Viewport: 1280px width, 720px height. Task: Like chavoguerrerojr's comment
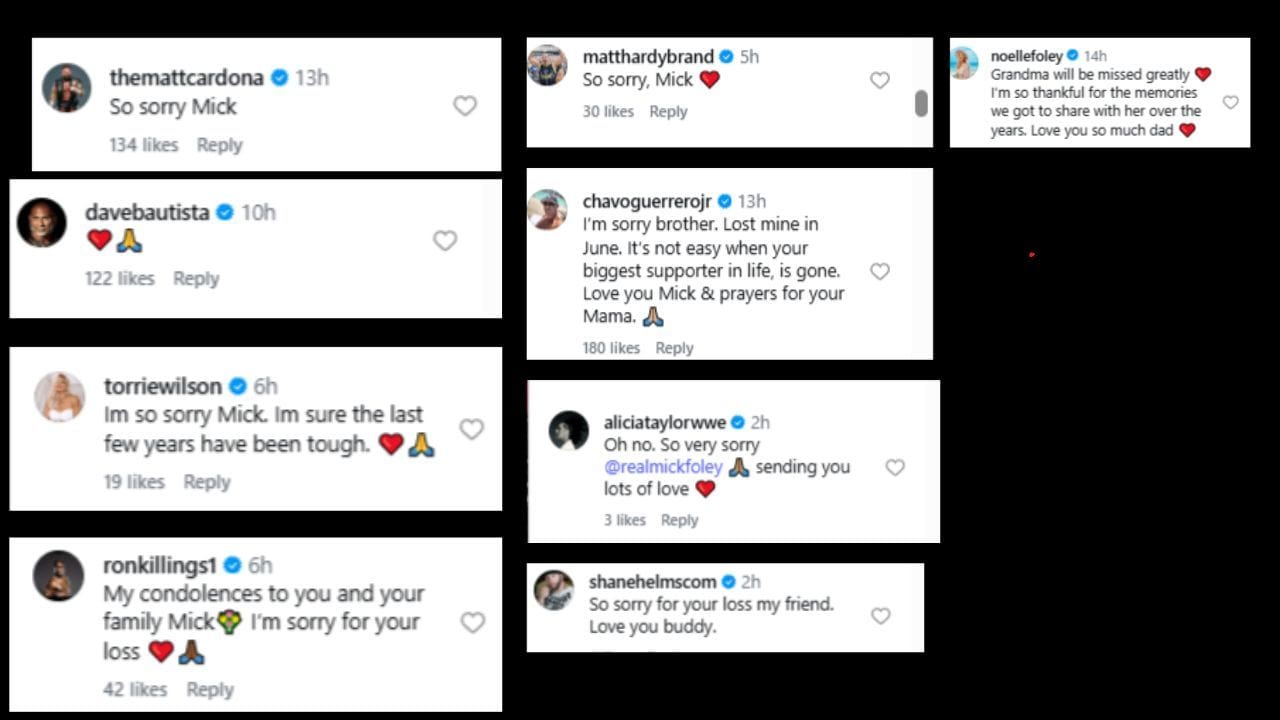coord(880,270)
